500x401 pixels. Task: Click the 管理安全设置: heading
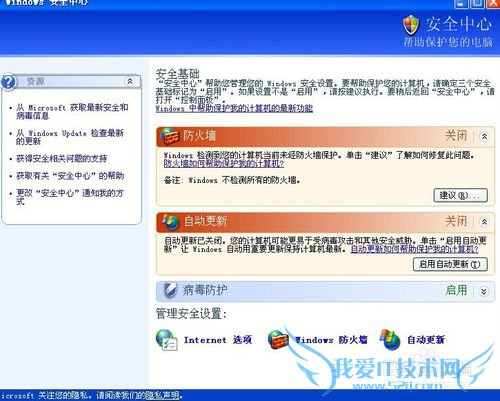coord(191,314)
